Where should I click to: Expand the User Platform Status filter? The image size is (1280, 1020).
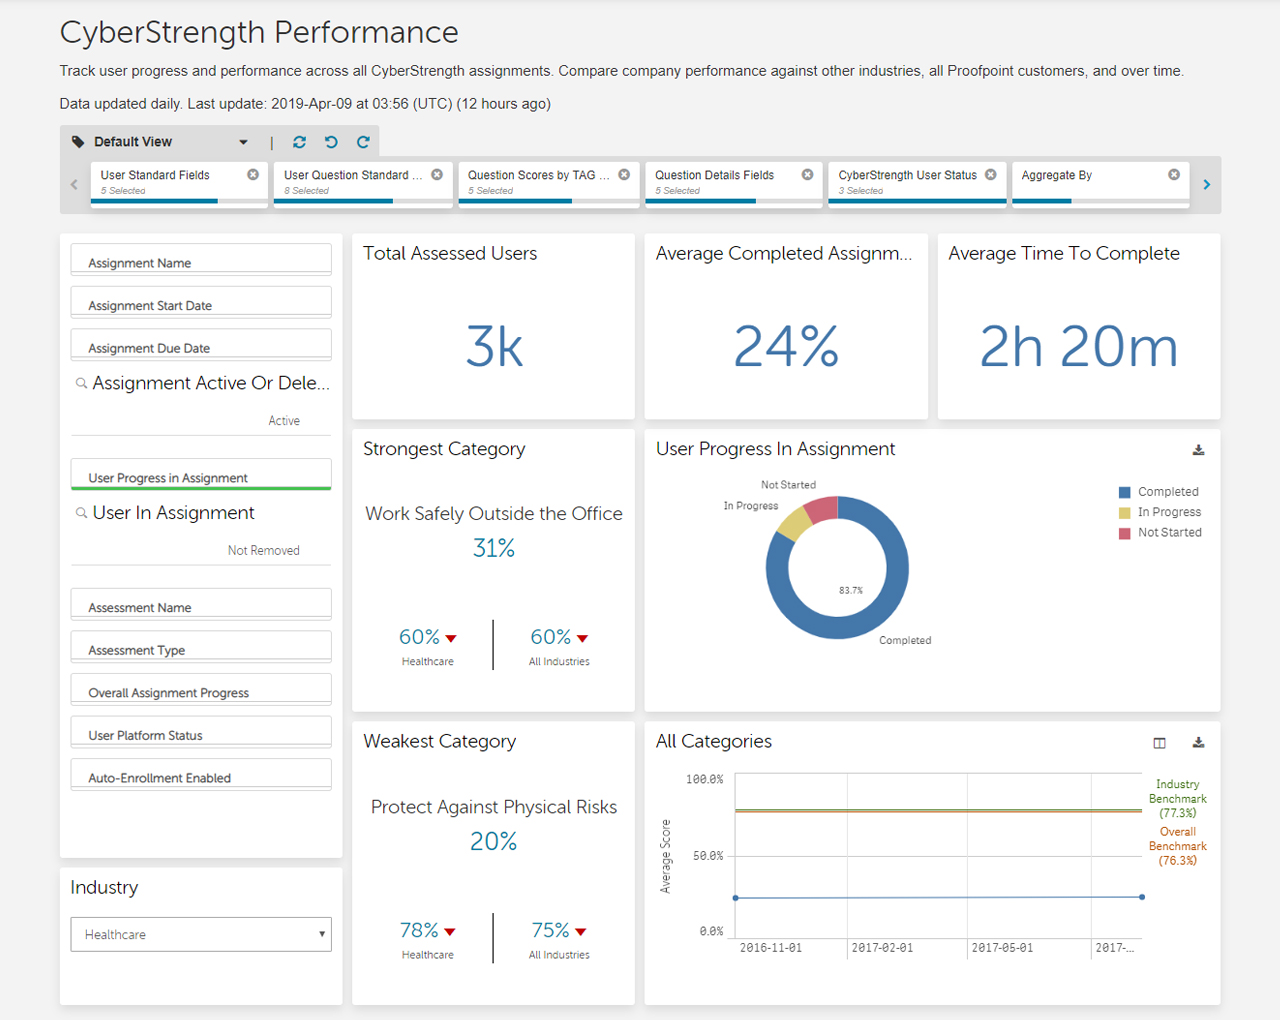(201, 732)
